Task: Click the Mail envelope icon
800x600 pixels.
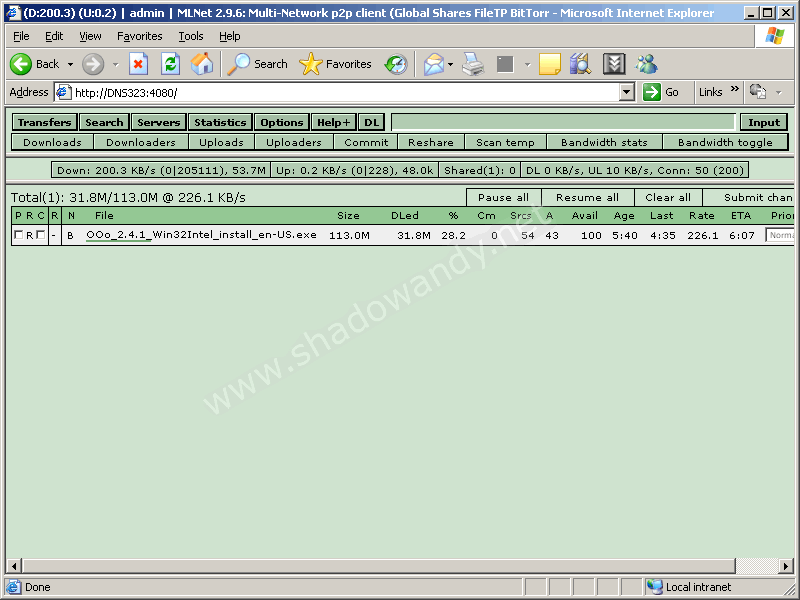Action: 434,64
